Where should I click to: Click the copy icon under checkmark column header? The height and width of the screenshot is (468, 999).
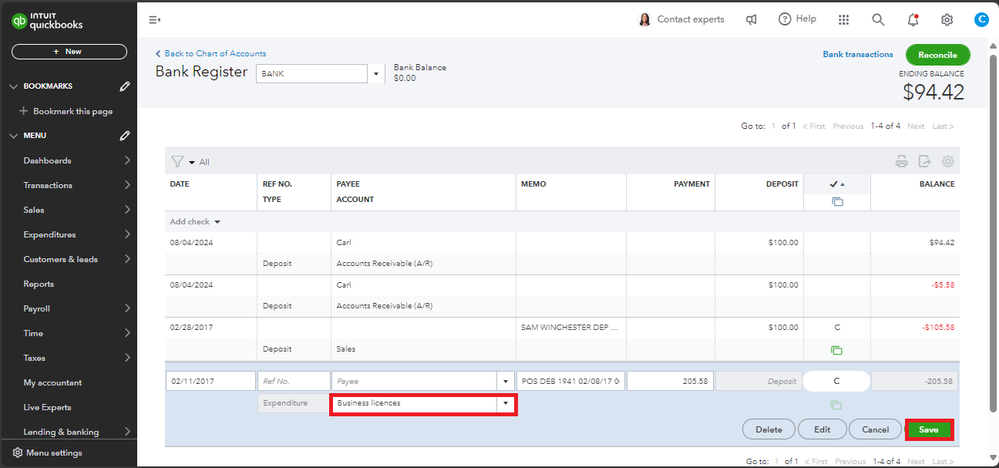(837, 202)
